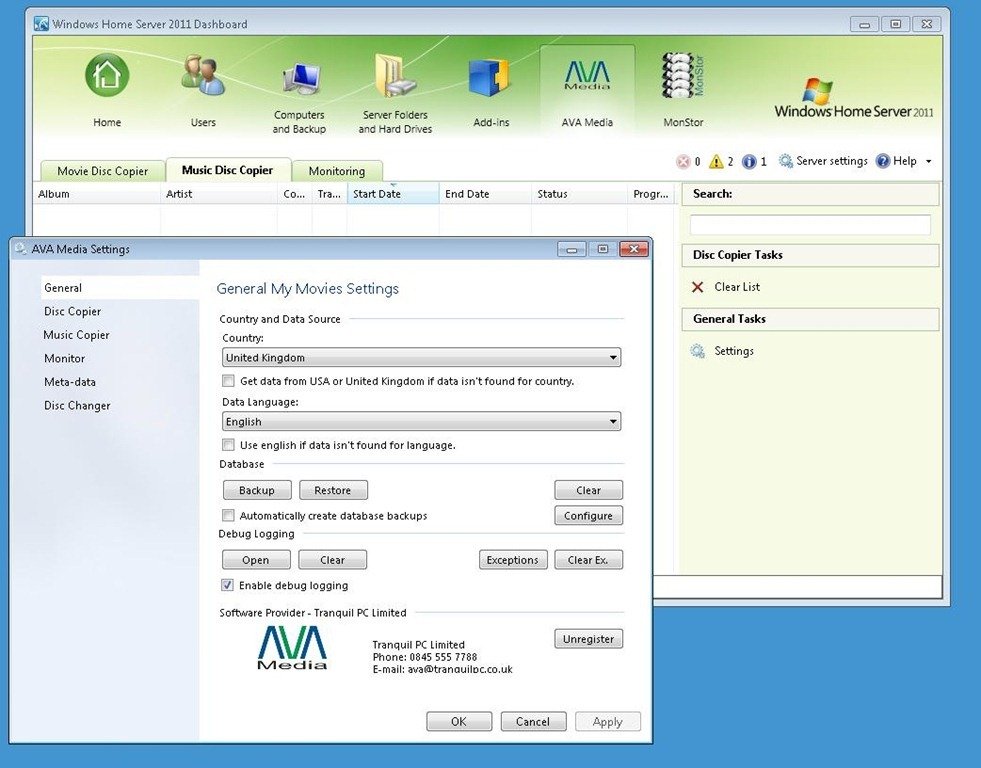981x768 pixels.
Task: Click Cancel in AVA Media Settings
Action: [533, 721]
